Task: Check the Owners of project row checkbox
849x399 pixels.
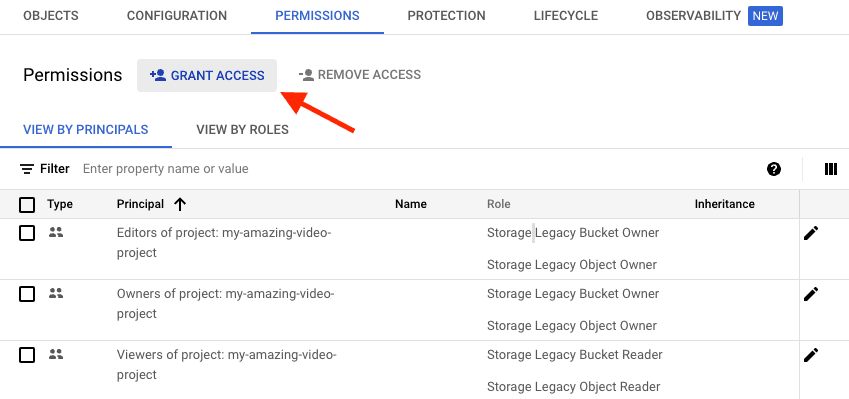Action: (27, 295)
